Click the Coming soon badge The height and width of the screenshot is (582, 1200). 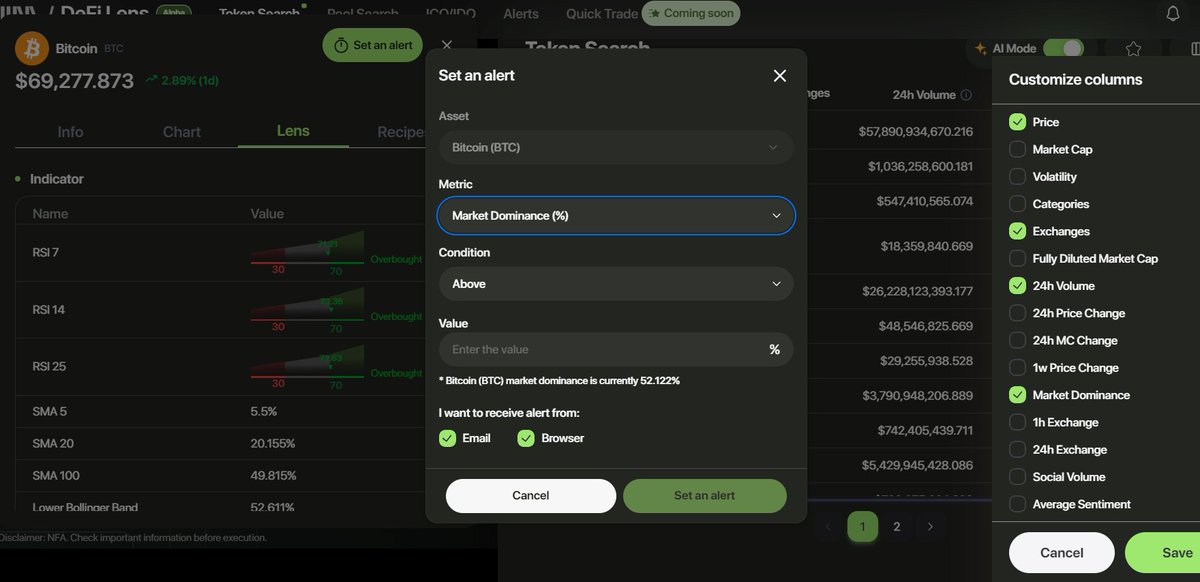(x=692, y=14)
